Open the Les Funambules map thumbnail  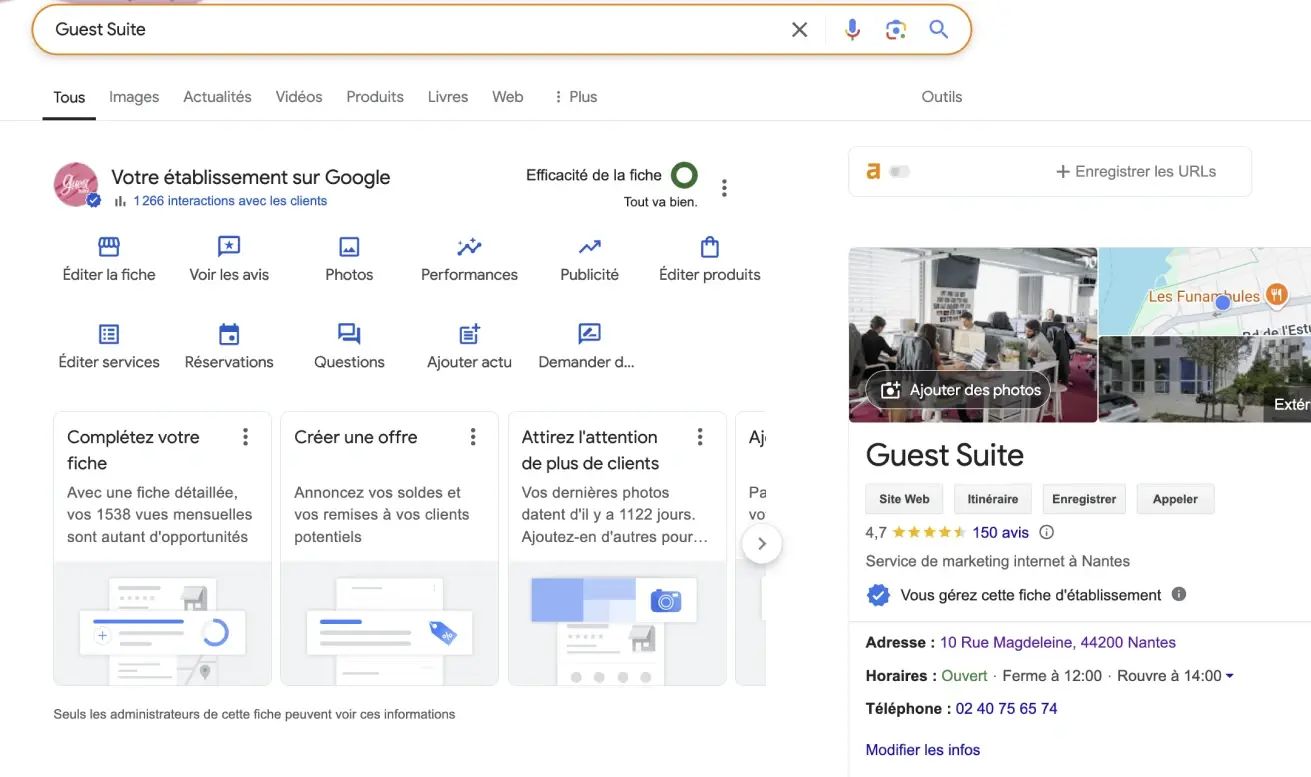1204,291
